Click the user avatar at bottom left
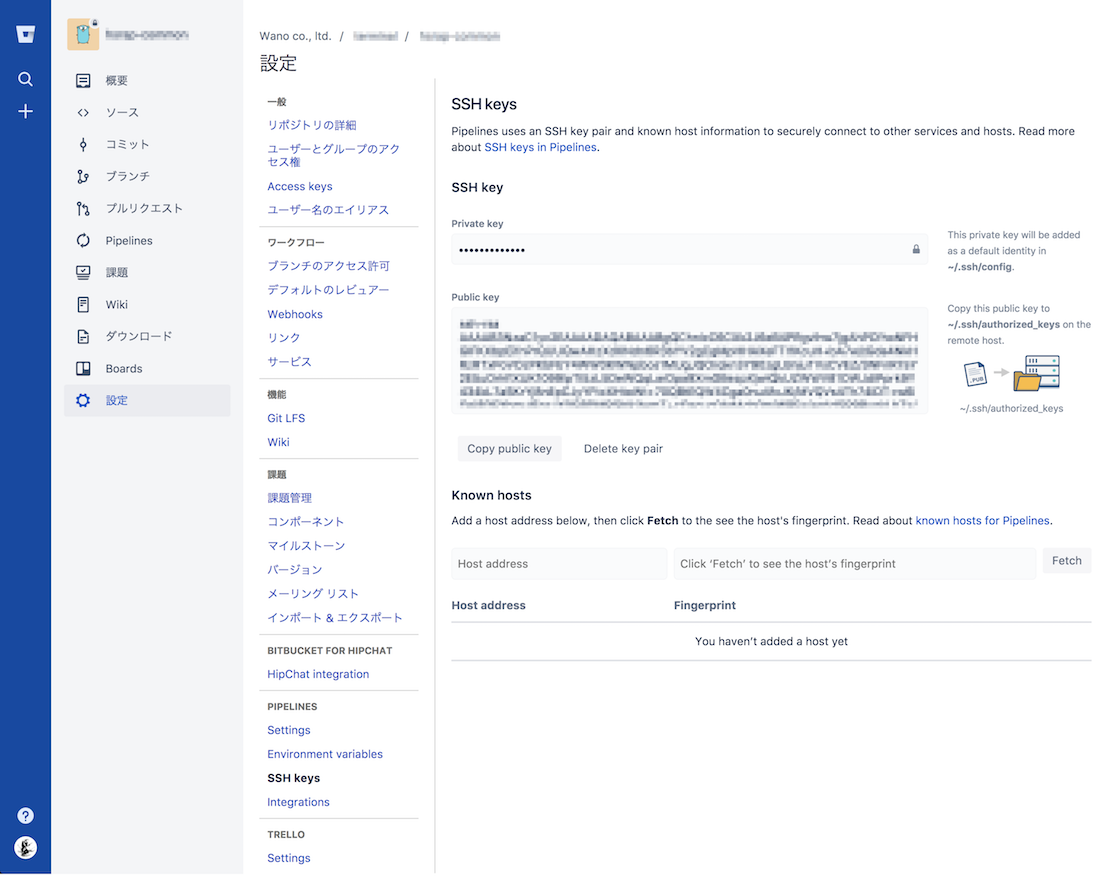 point(25,847)
